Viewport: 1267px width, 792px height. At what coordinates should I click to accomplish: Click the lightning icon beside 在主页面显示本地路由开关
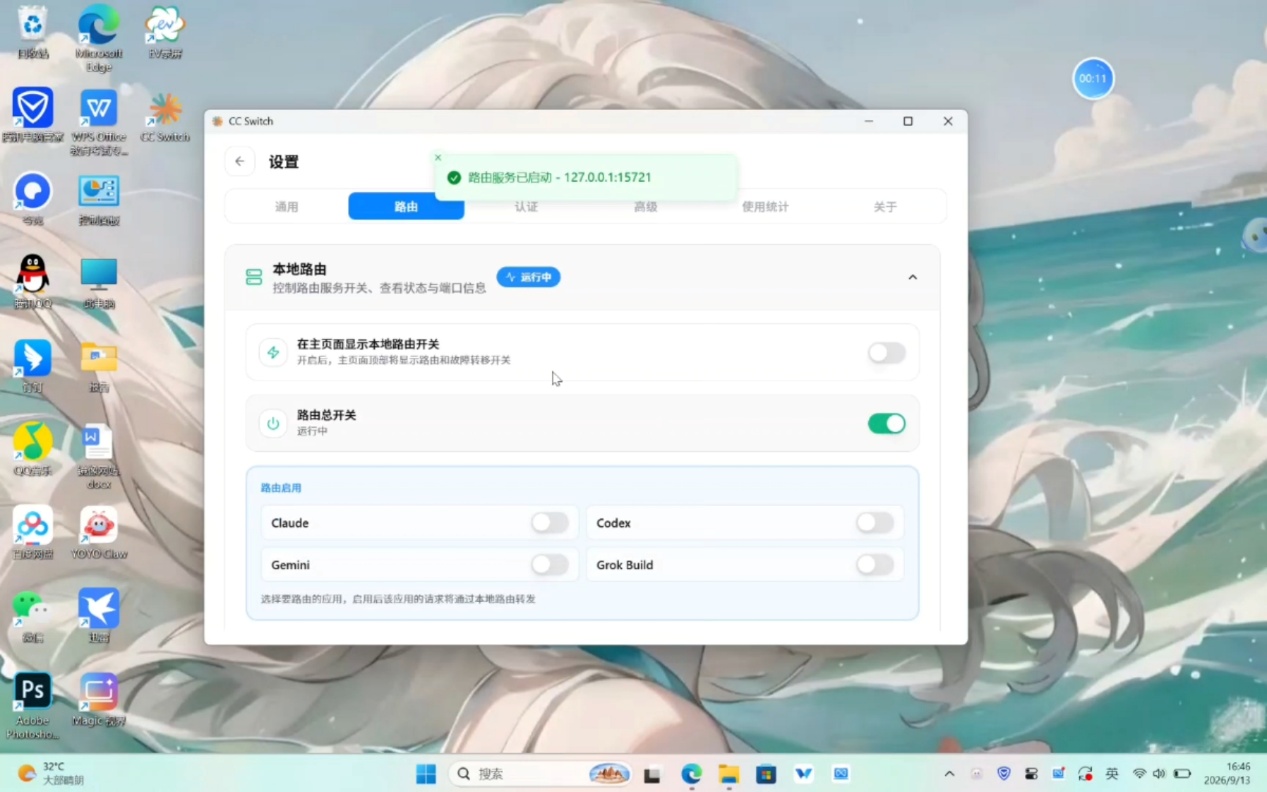point(273,352)
